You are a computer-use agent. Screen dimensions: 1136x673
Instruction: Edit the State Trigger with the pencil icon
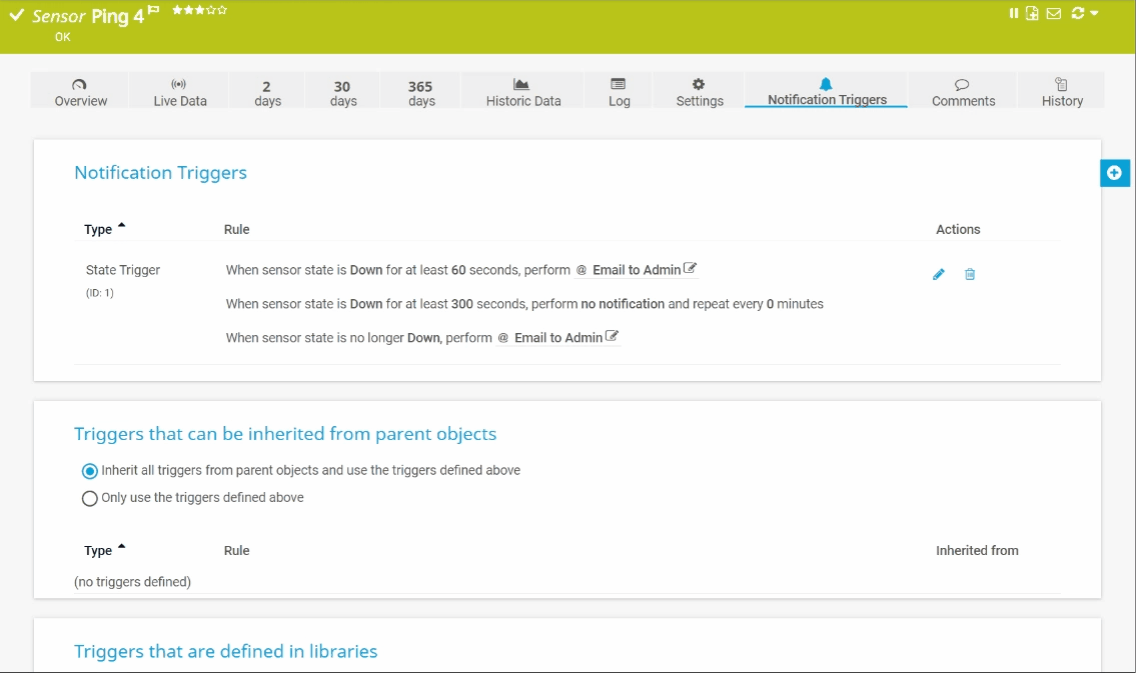click(938, 274)
